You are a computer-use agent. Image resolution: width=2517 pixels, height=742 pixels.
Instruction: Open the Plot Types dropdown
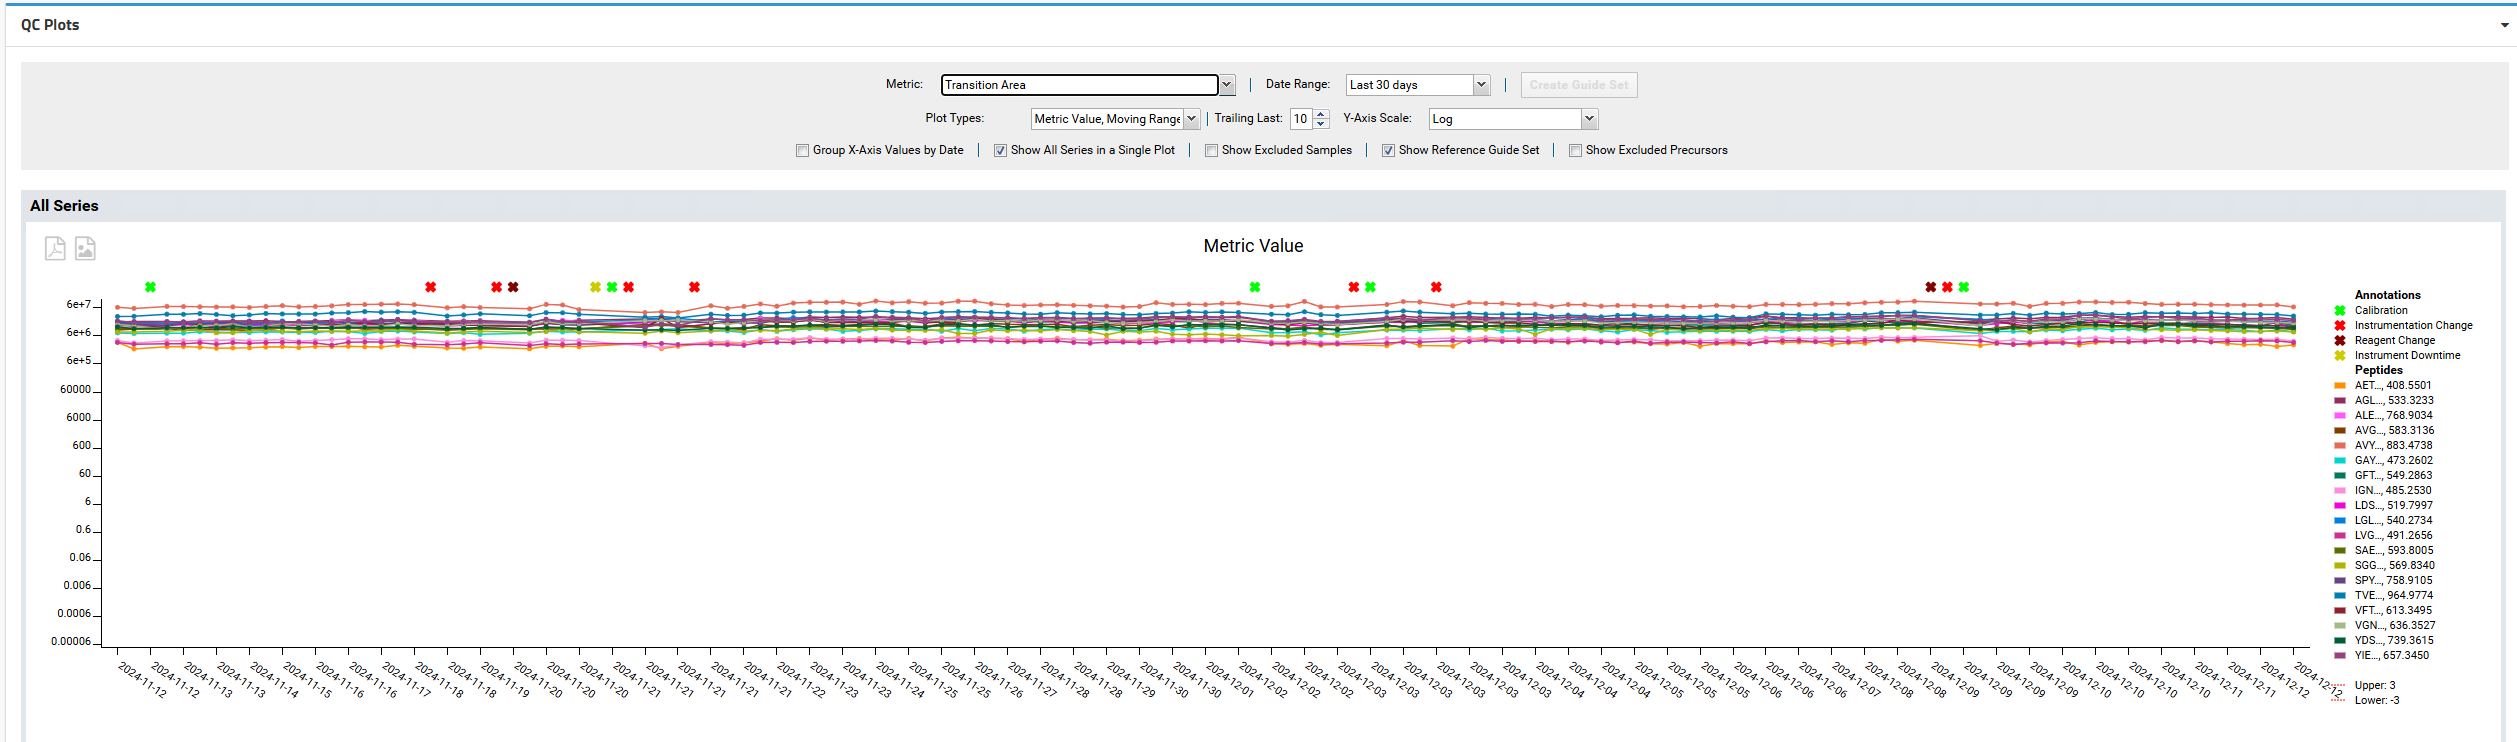[1191, 119]
